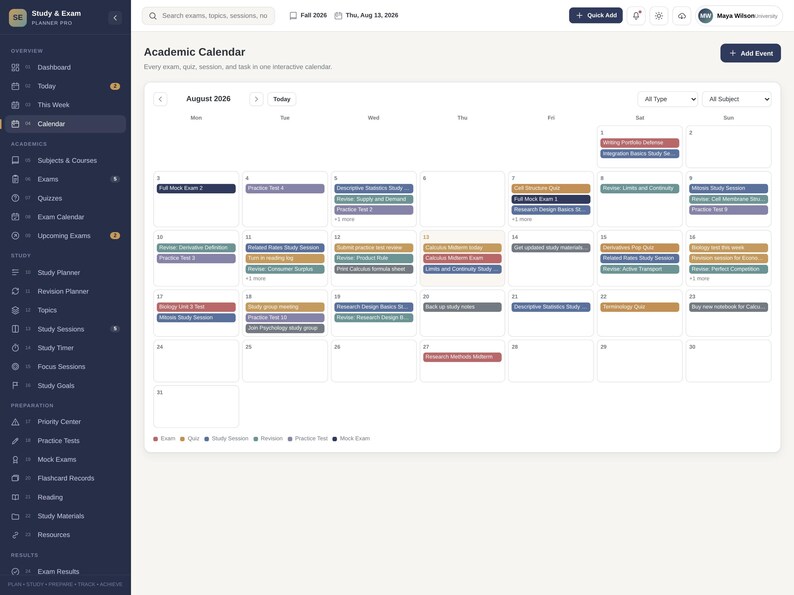Open Calendar in the sidebar
The width and height of the screenshot is (794, 595).
click(66, 124)
